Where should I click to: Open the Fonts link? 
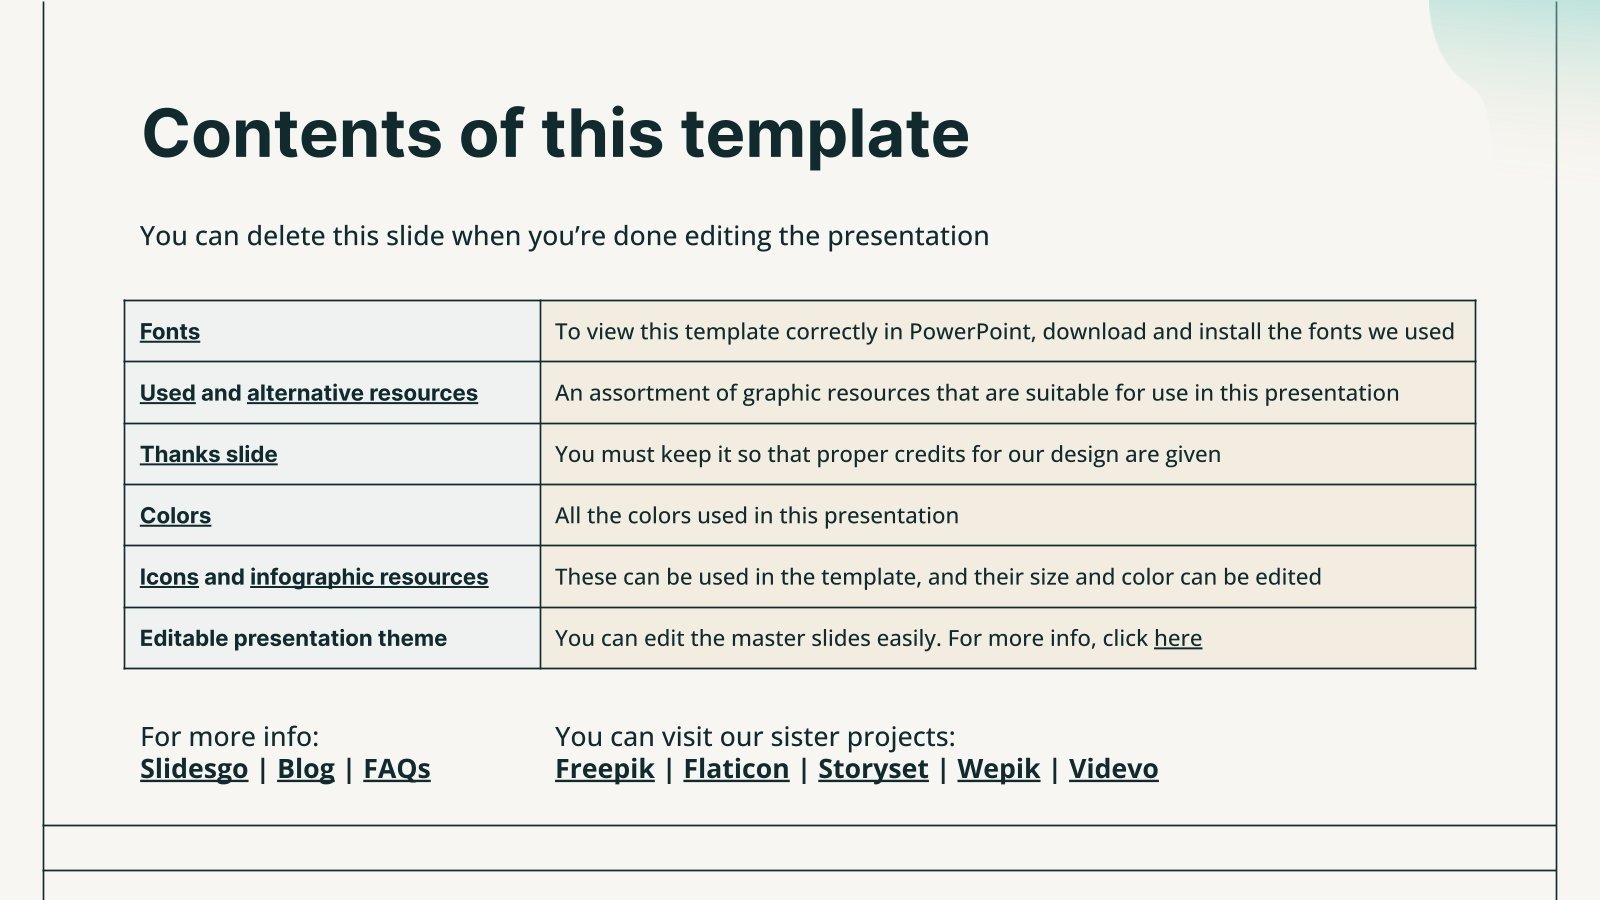[170, 332]
